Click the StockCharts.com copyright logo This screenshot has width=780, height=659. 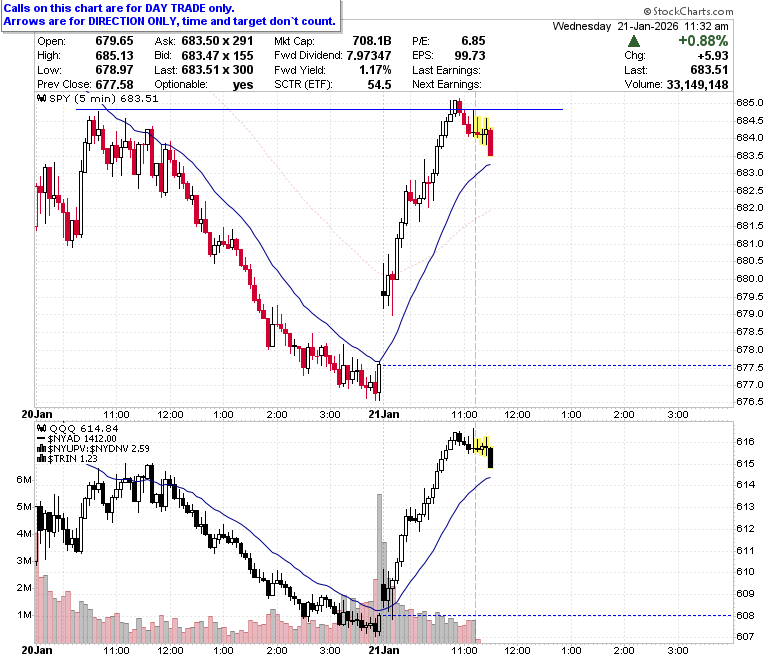coord(688,11)
